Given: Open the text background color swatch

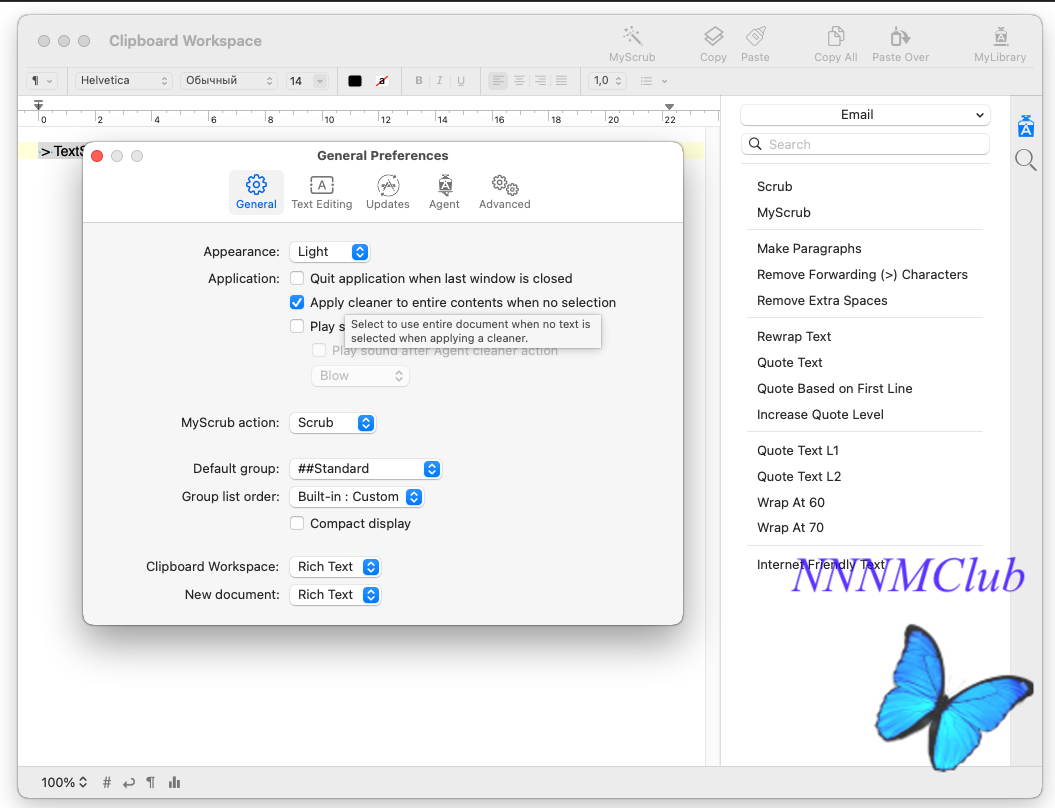Looking at the screenshot, I should click(x=382, y=81).
